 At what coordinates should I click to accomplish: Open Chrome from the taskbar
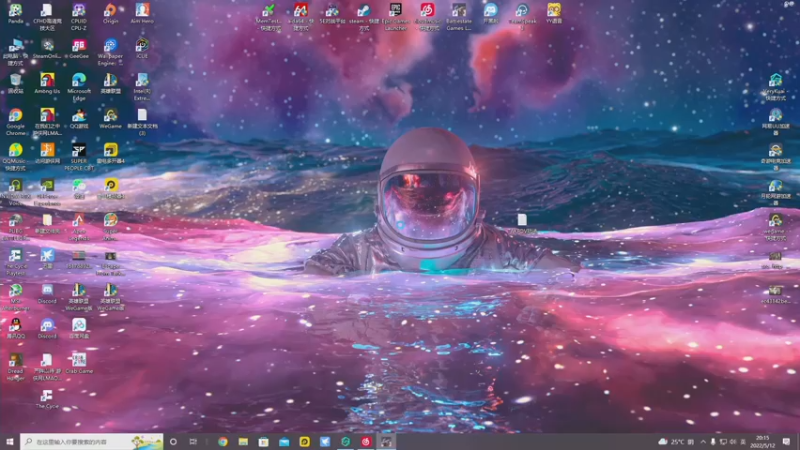coord(222,441)
